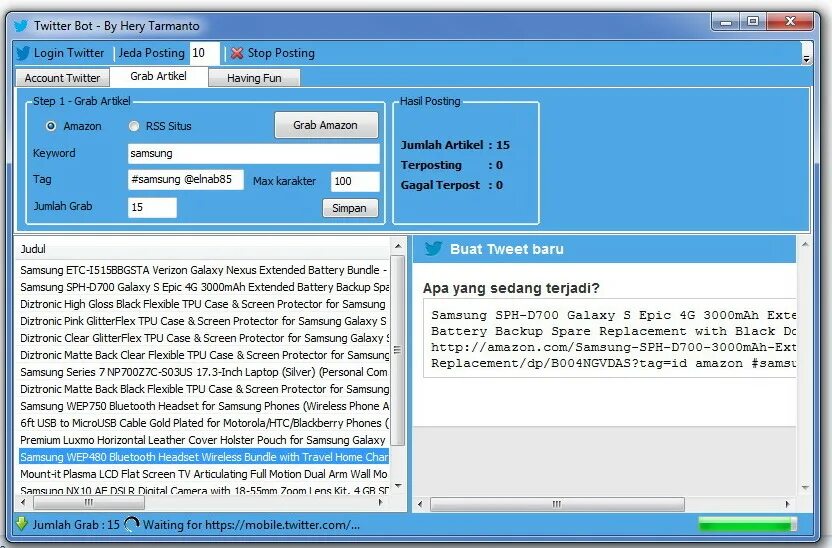This screenshot has height=548, width=832.
Task: Click the loading spinner icon in status bar
Action: click(131, 524)
